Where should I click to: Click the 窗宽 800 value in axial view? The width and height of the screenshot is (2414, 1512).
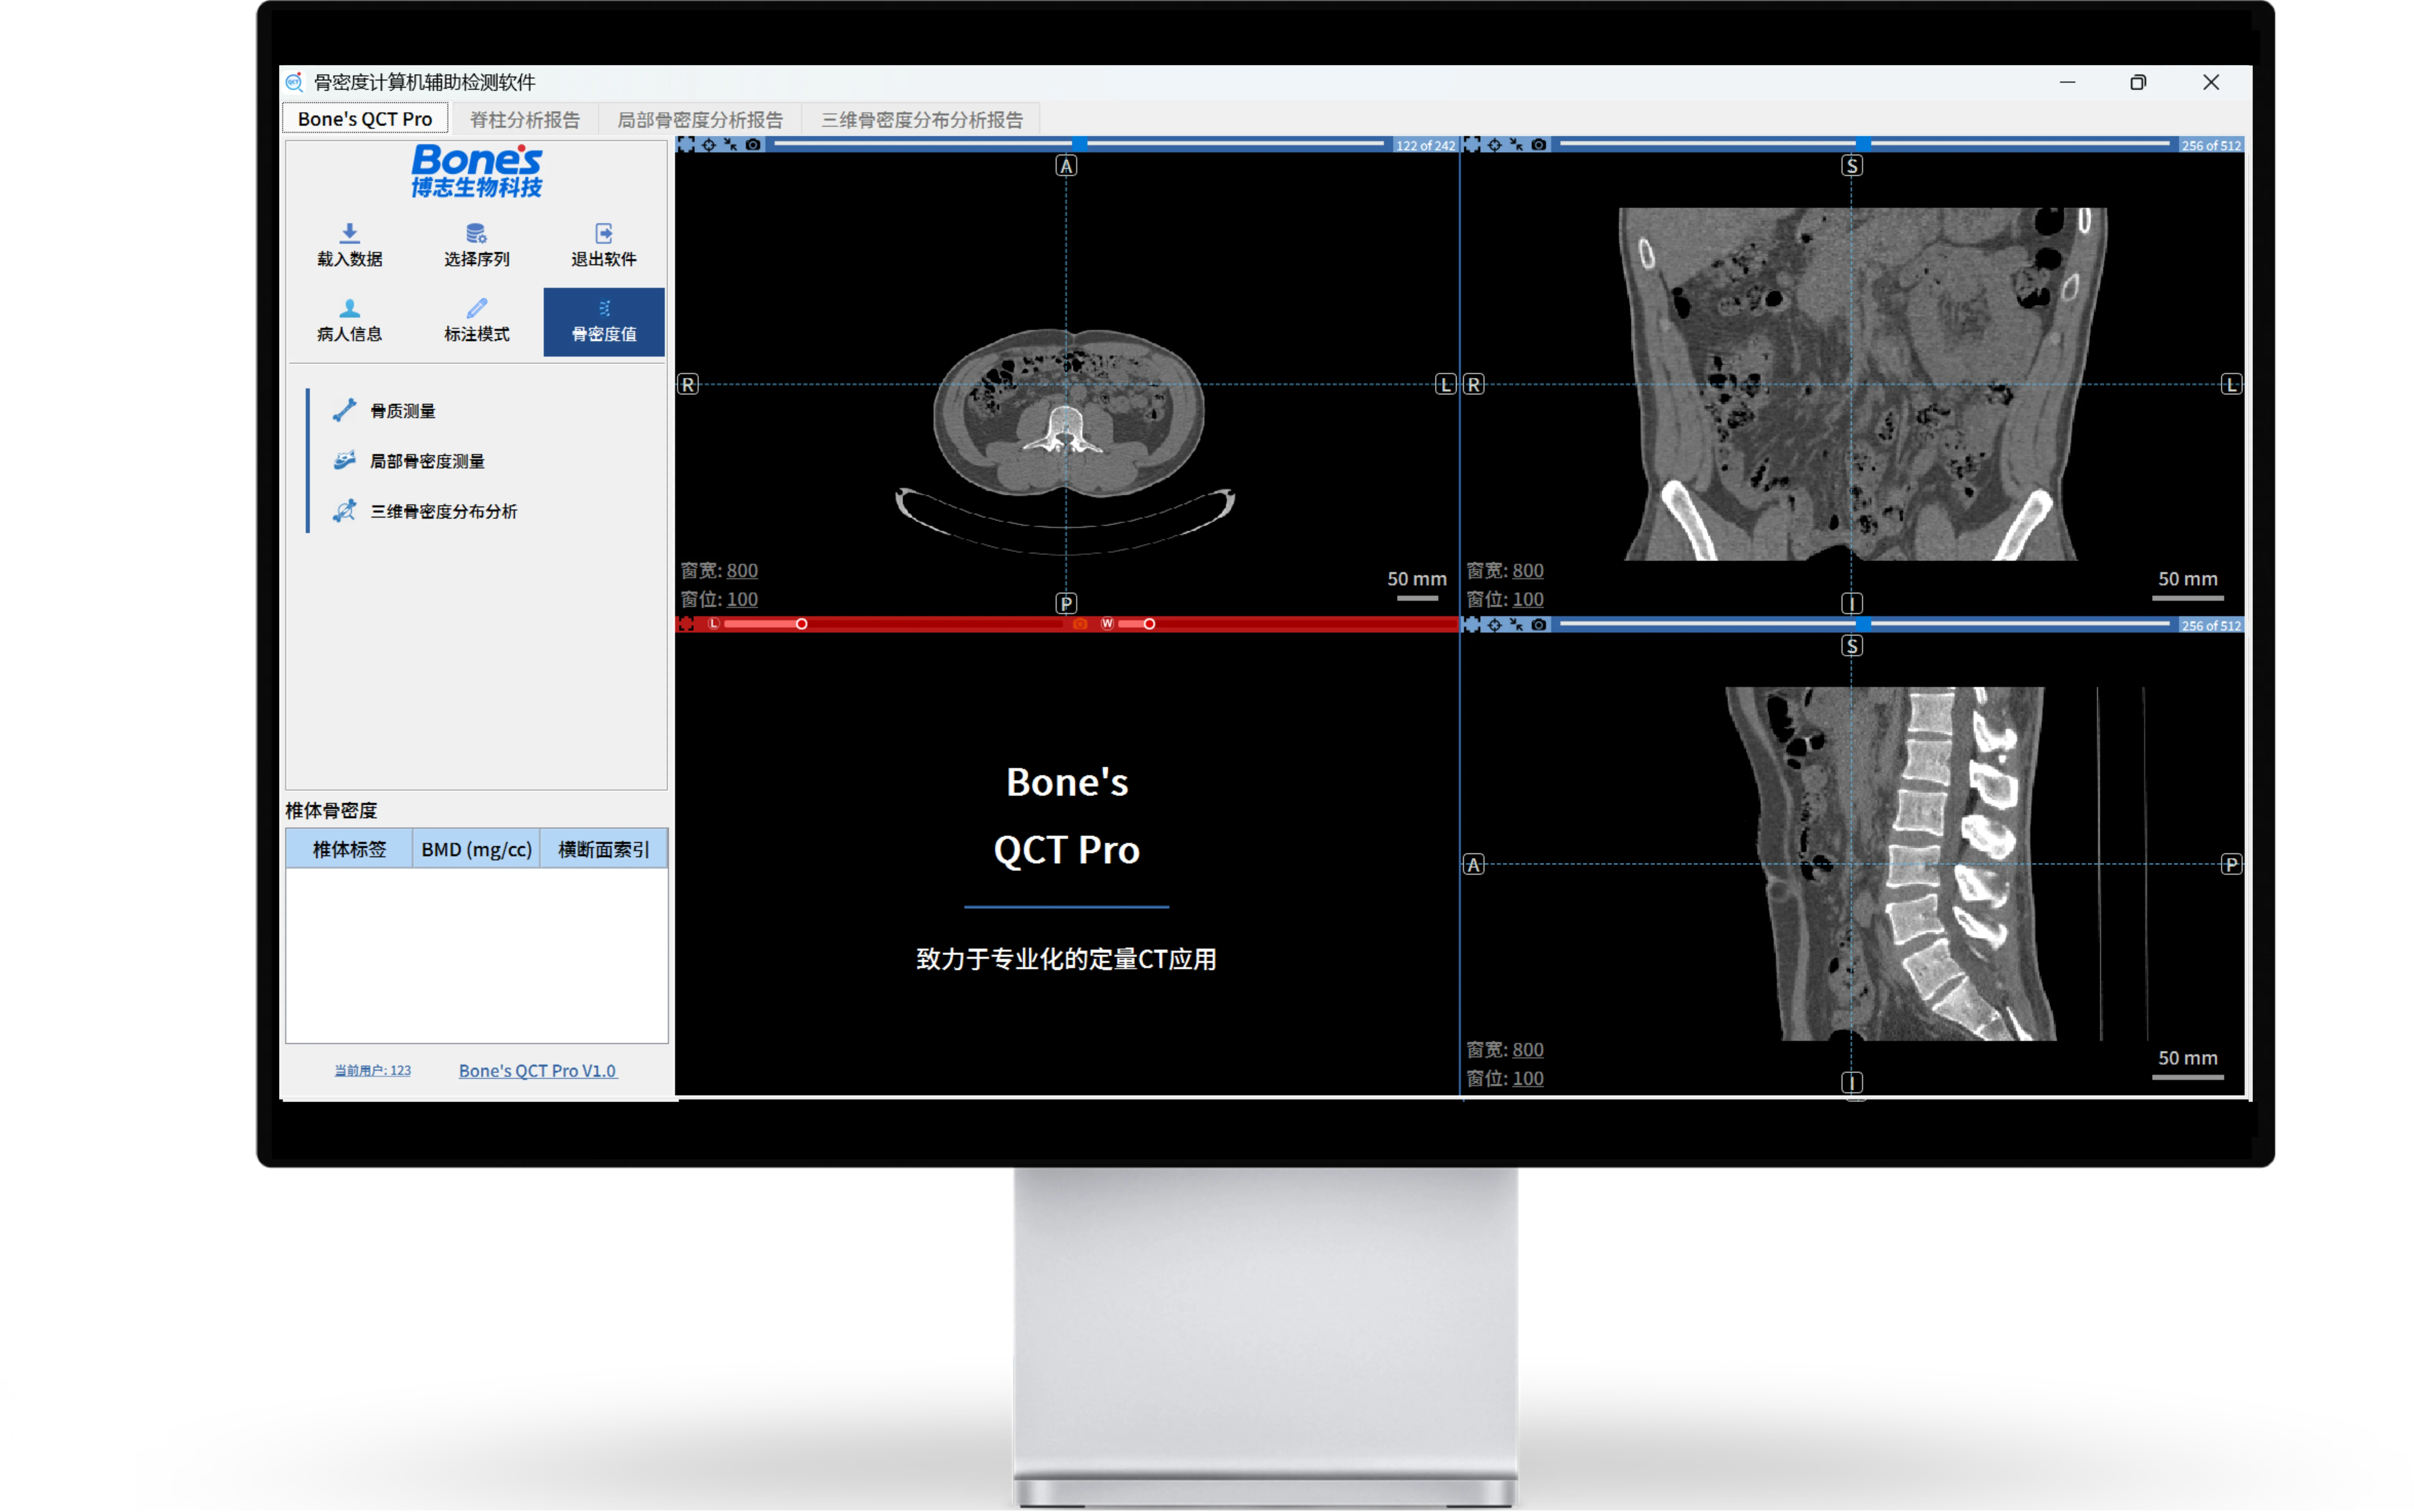pos(741,570)
